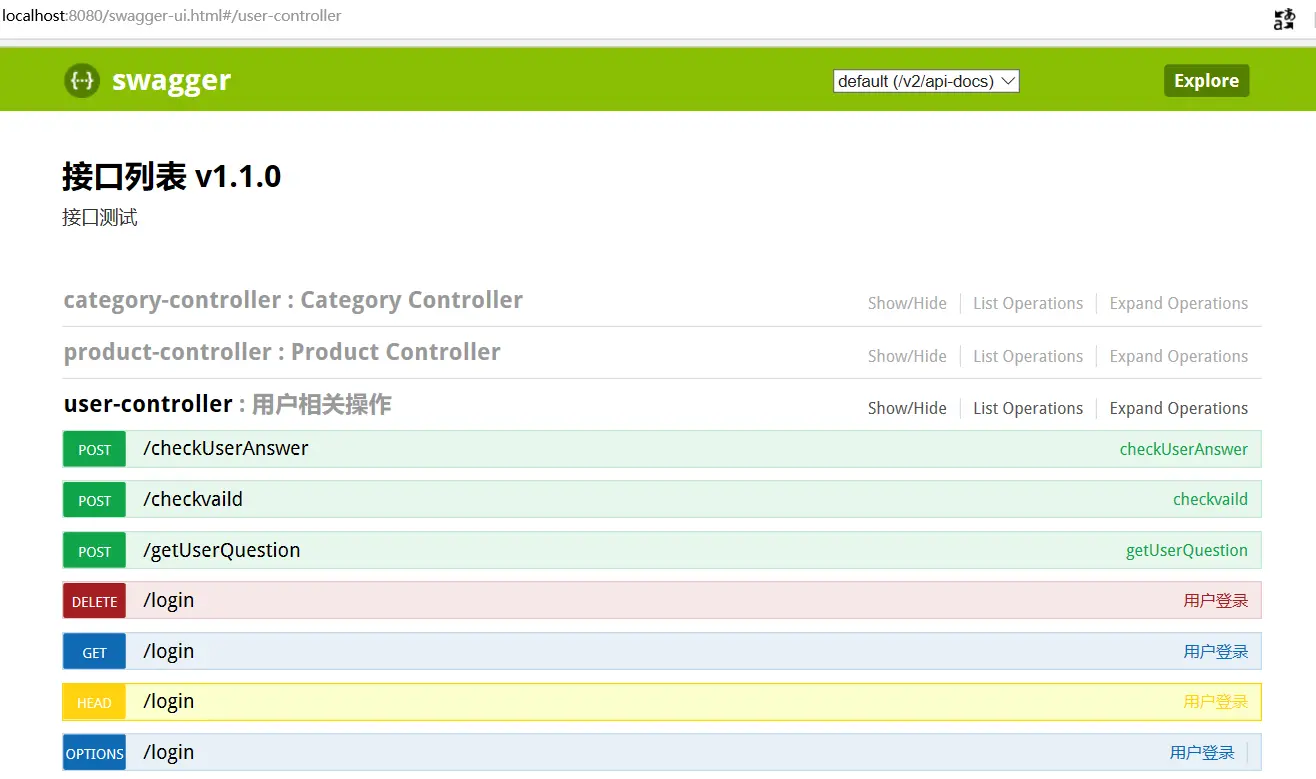The height and width of the screenshot is (779, 1316).
Task: Click the DELETE badge of /login
Action: pyautogui.click(x=94, y=601)
